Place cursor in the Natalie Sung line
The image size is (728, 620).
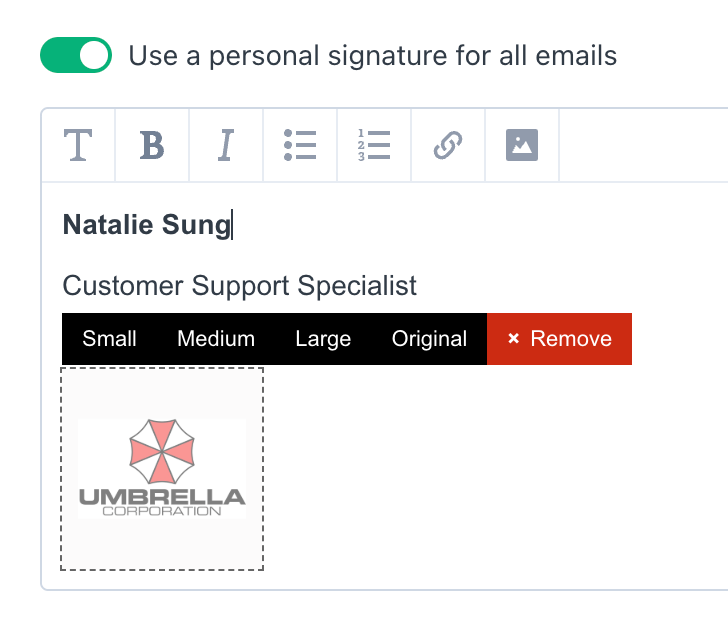[147, 225]
